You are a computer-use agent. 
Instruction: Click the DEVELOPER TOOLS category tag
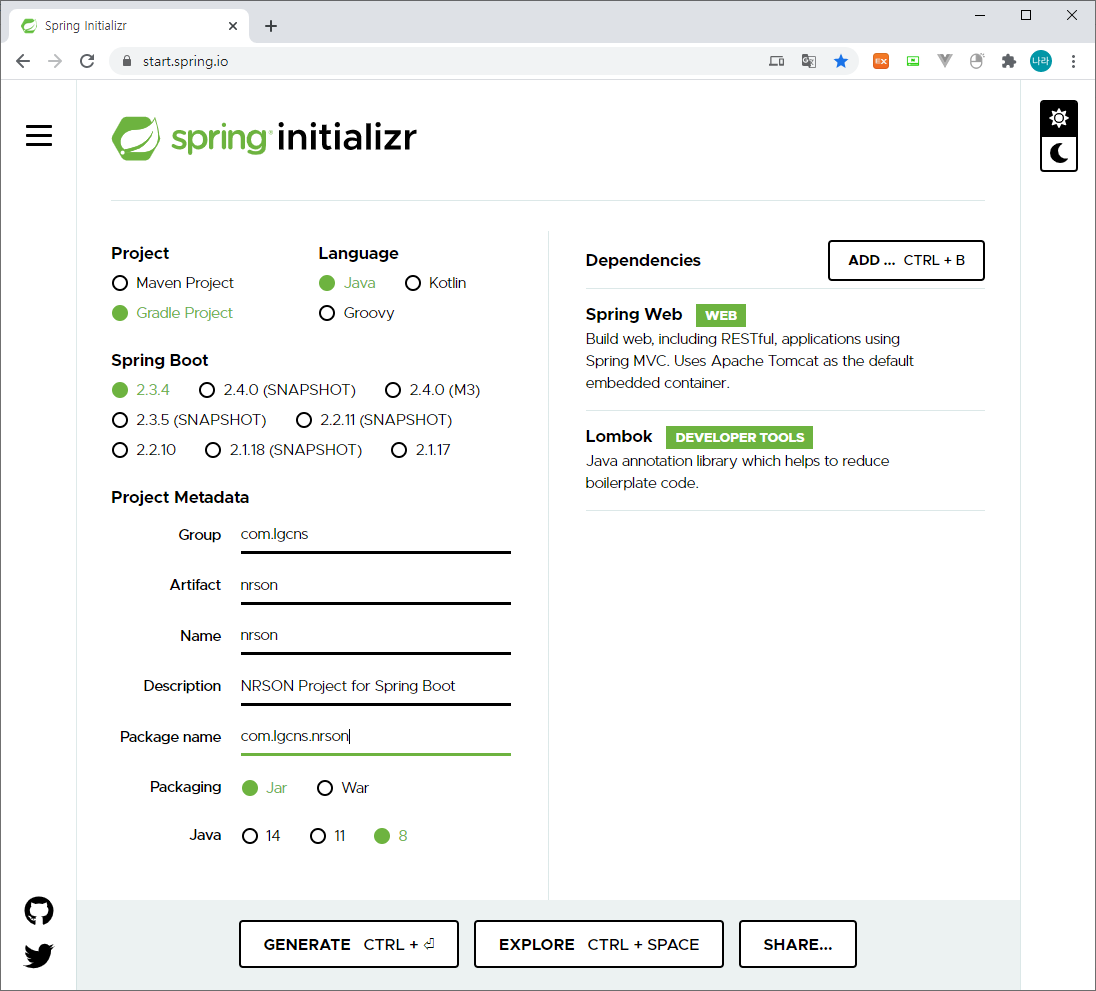pos(739,437)
